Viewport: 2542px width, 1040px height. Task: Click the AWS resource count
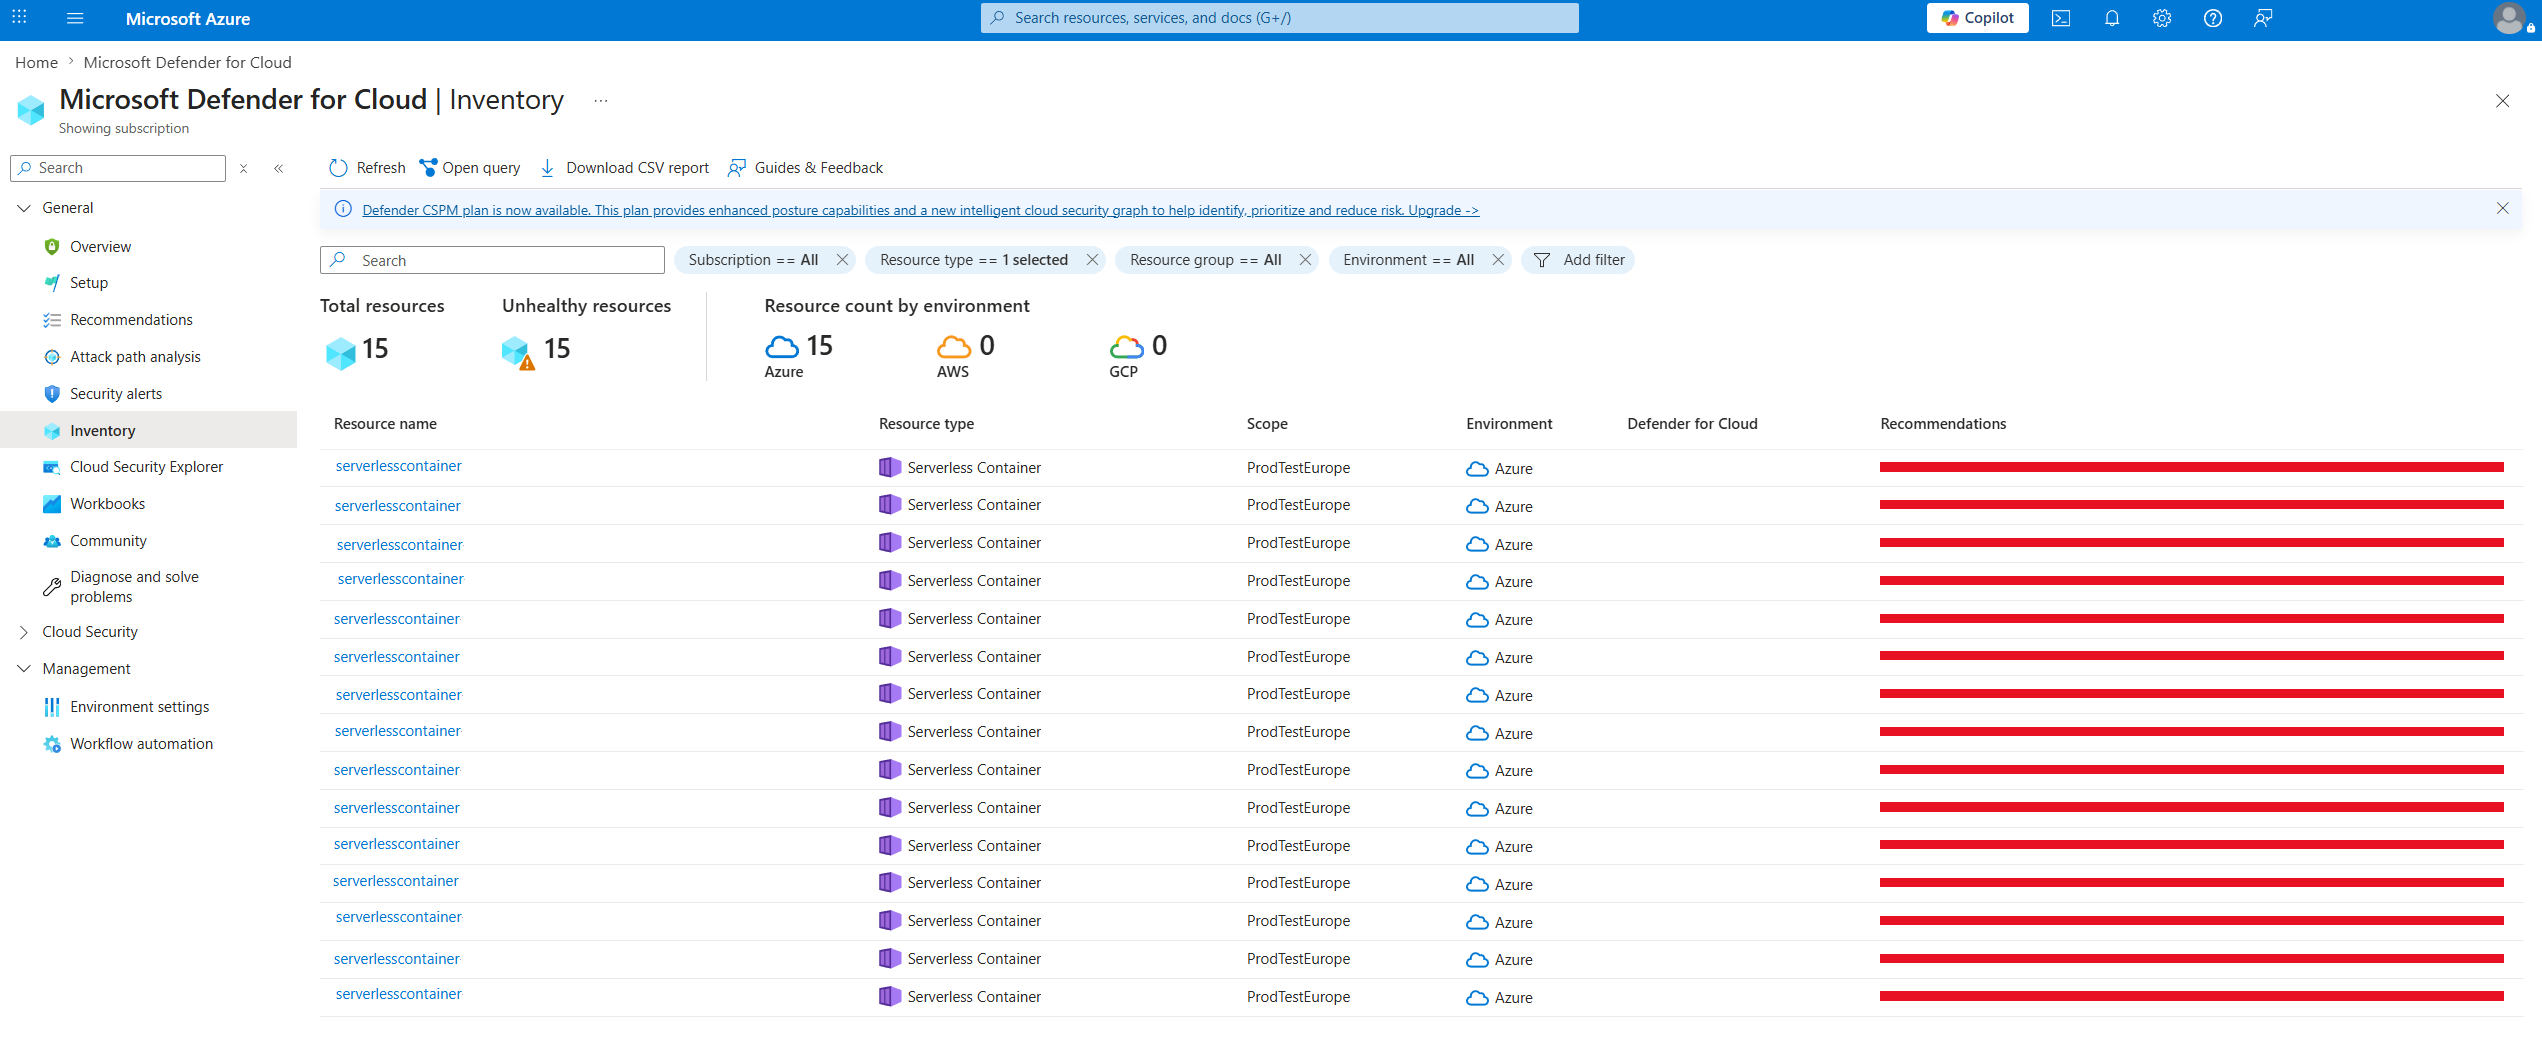987,346
